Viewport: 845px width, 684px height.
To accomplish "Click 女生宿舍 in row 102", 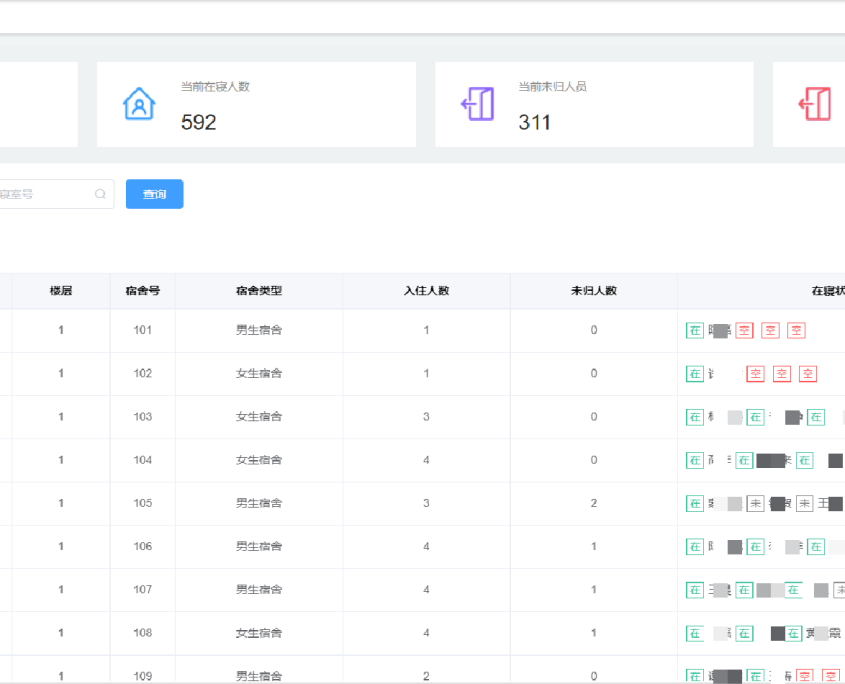I will coord(259,373).
